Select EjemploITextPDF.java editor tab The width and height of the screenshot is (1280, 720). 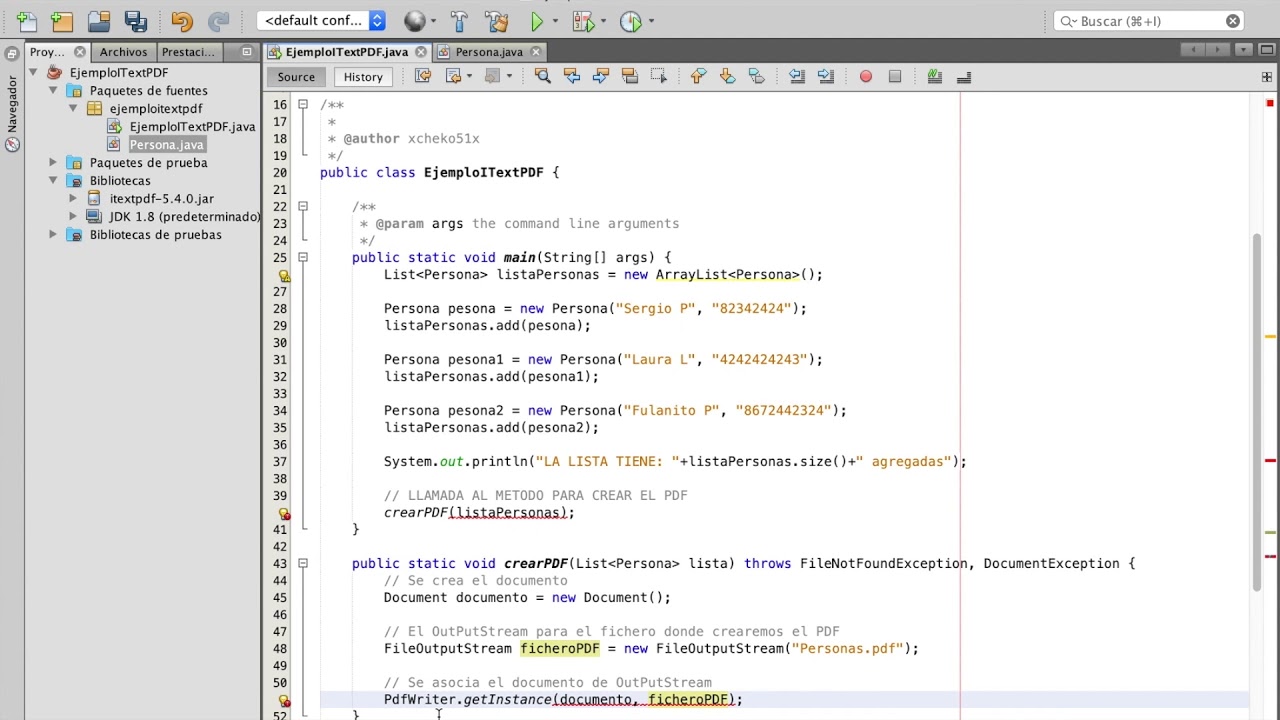click(346, 52)
